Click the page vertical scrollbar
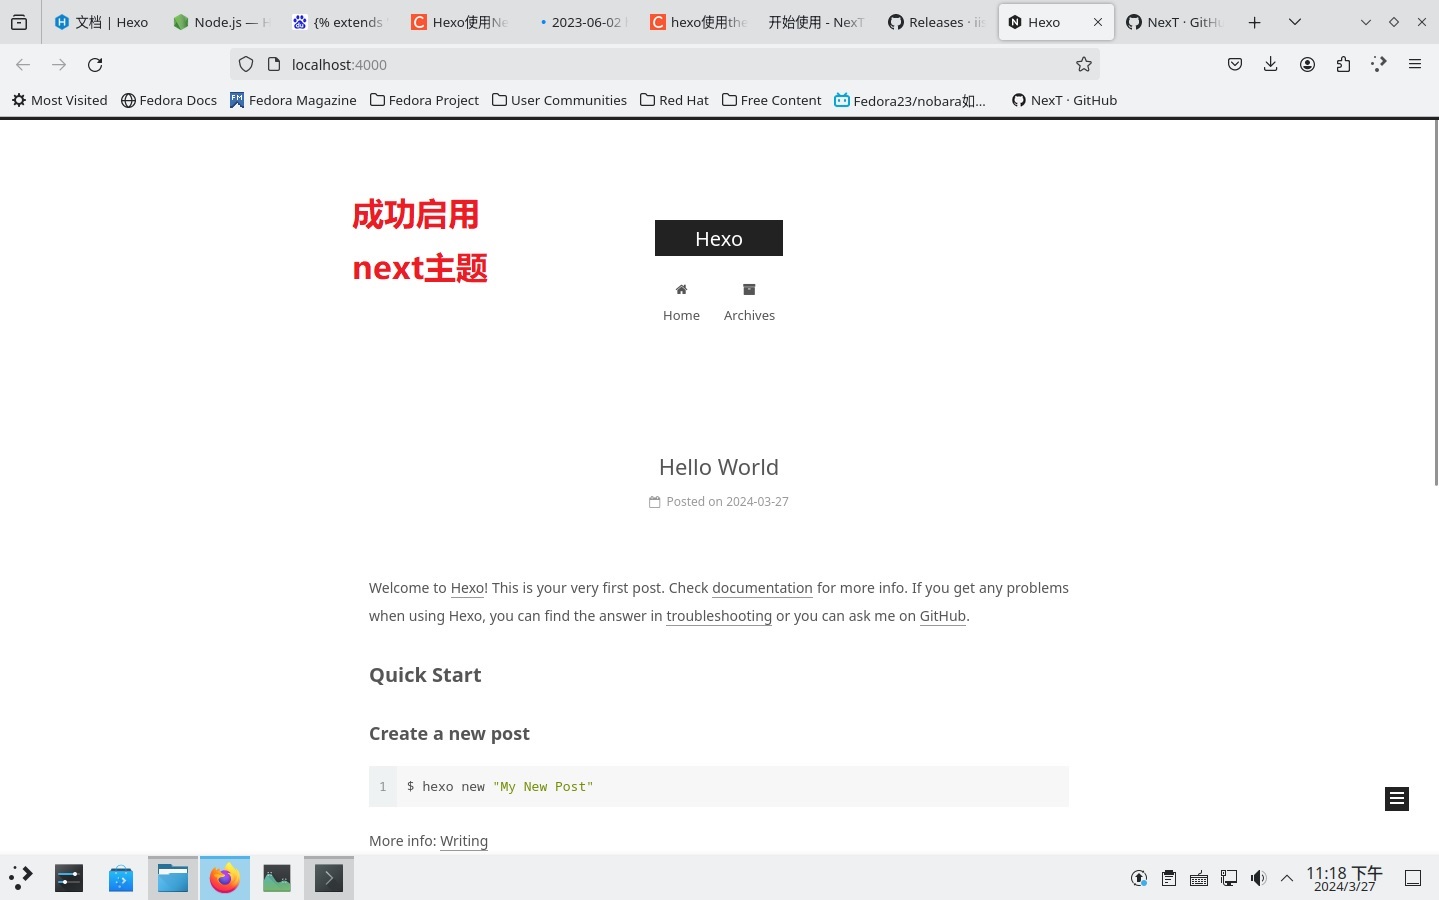 pyautogui.click(x=1436, y=304)
